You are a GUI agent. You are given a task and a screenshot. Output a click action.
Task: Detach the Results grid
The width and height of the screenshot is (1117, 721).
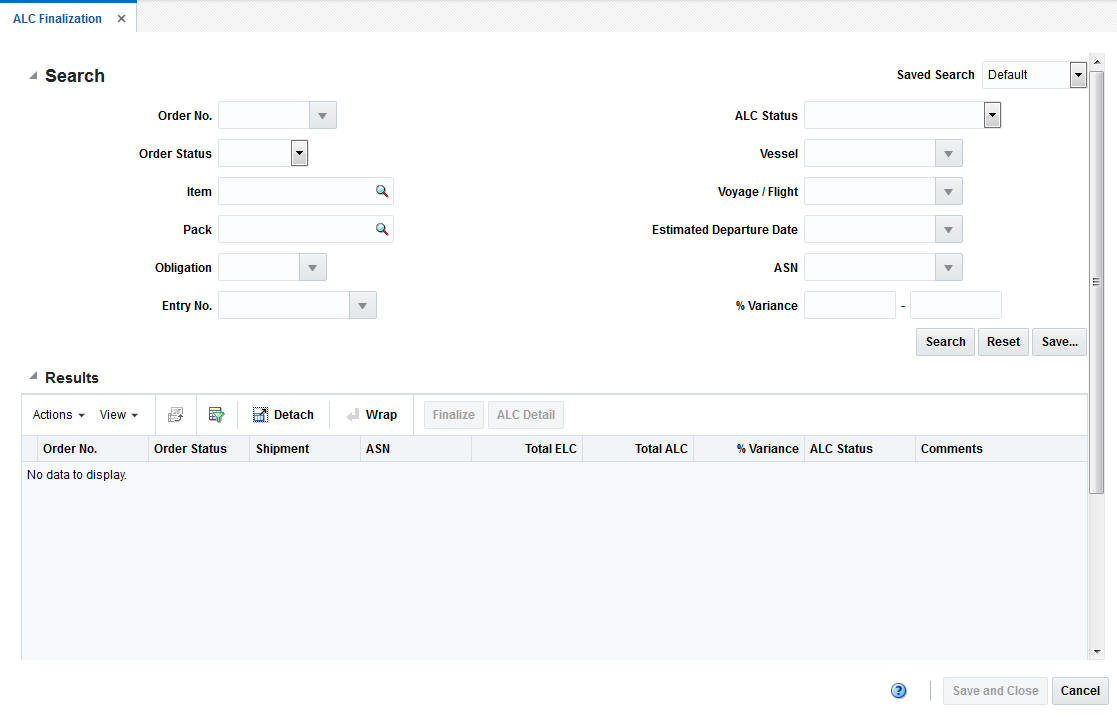(284, 414)
